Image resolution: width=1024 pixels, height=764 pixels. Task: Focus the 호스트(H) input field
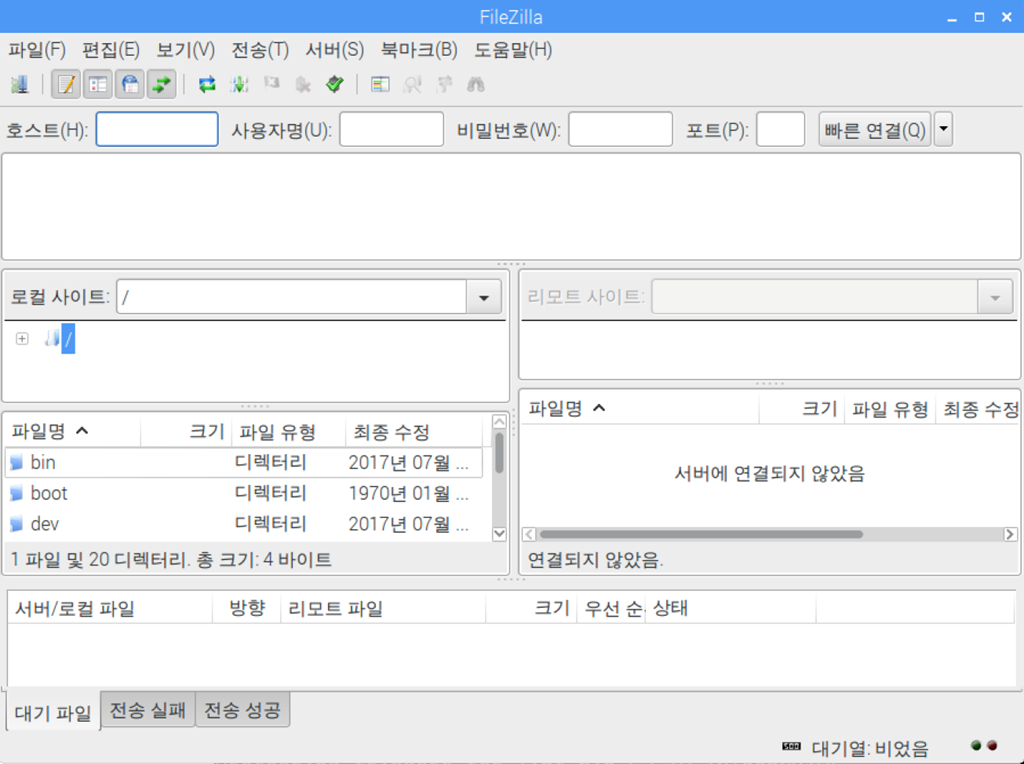[157, 129]
